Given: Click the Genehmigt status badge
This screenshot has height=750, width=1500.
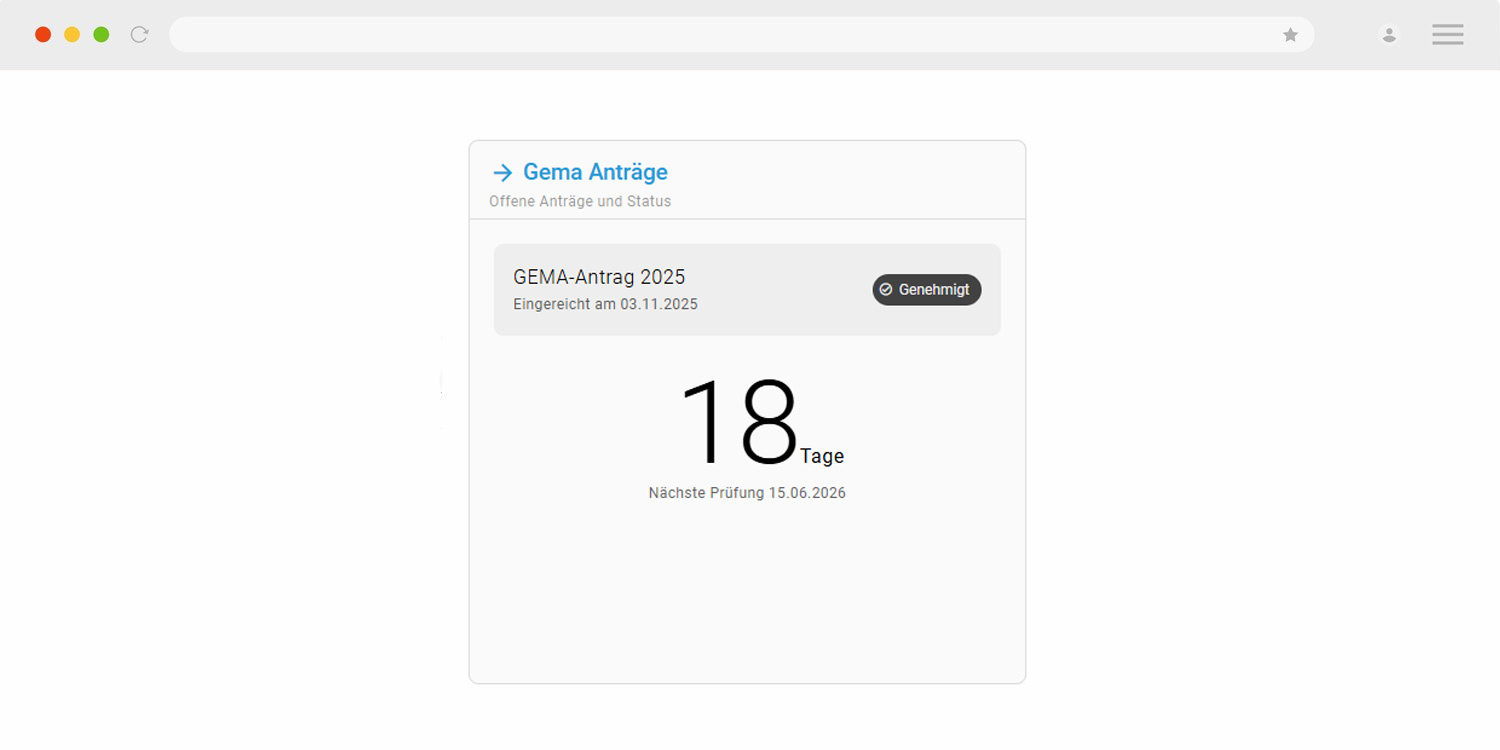Looking at the screenshot, I should point(927,290).
